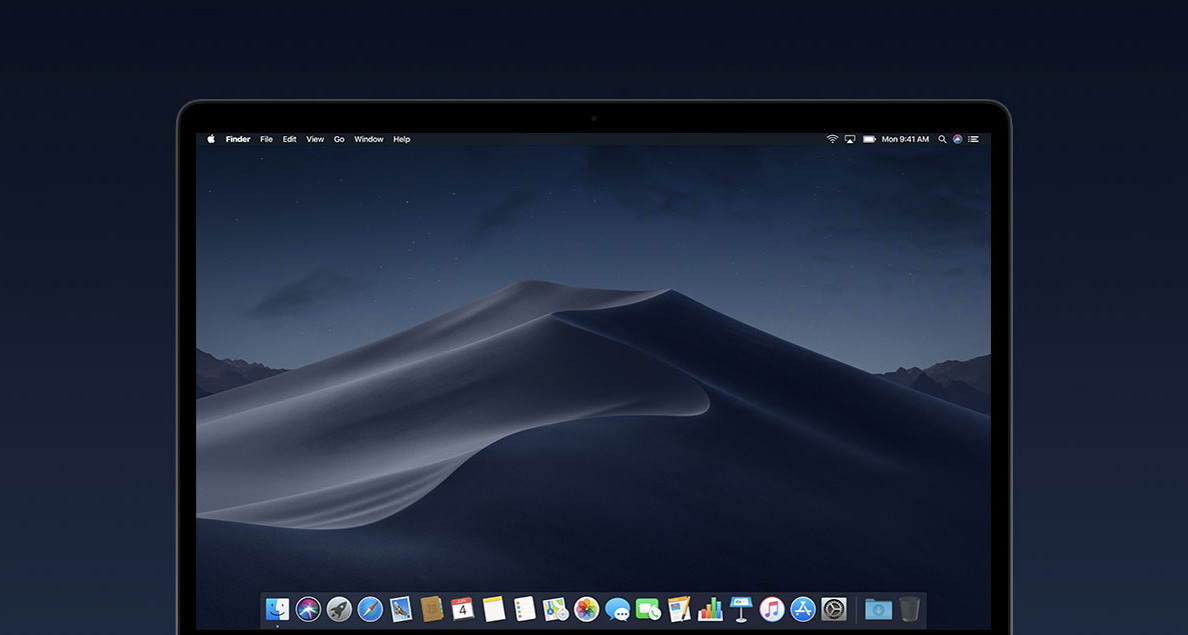Open the Edit menu
This screenshot has height=635, width=1188.
pos(289,139)
